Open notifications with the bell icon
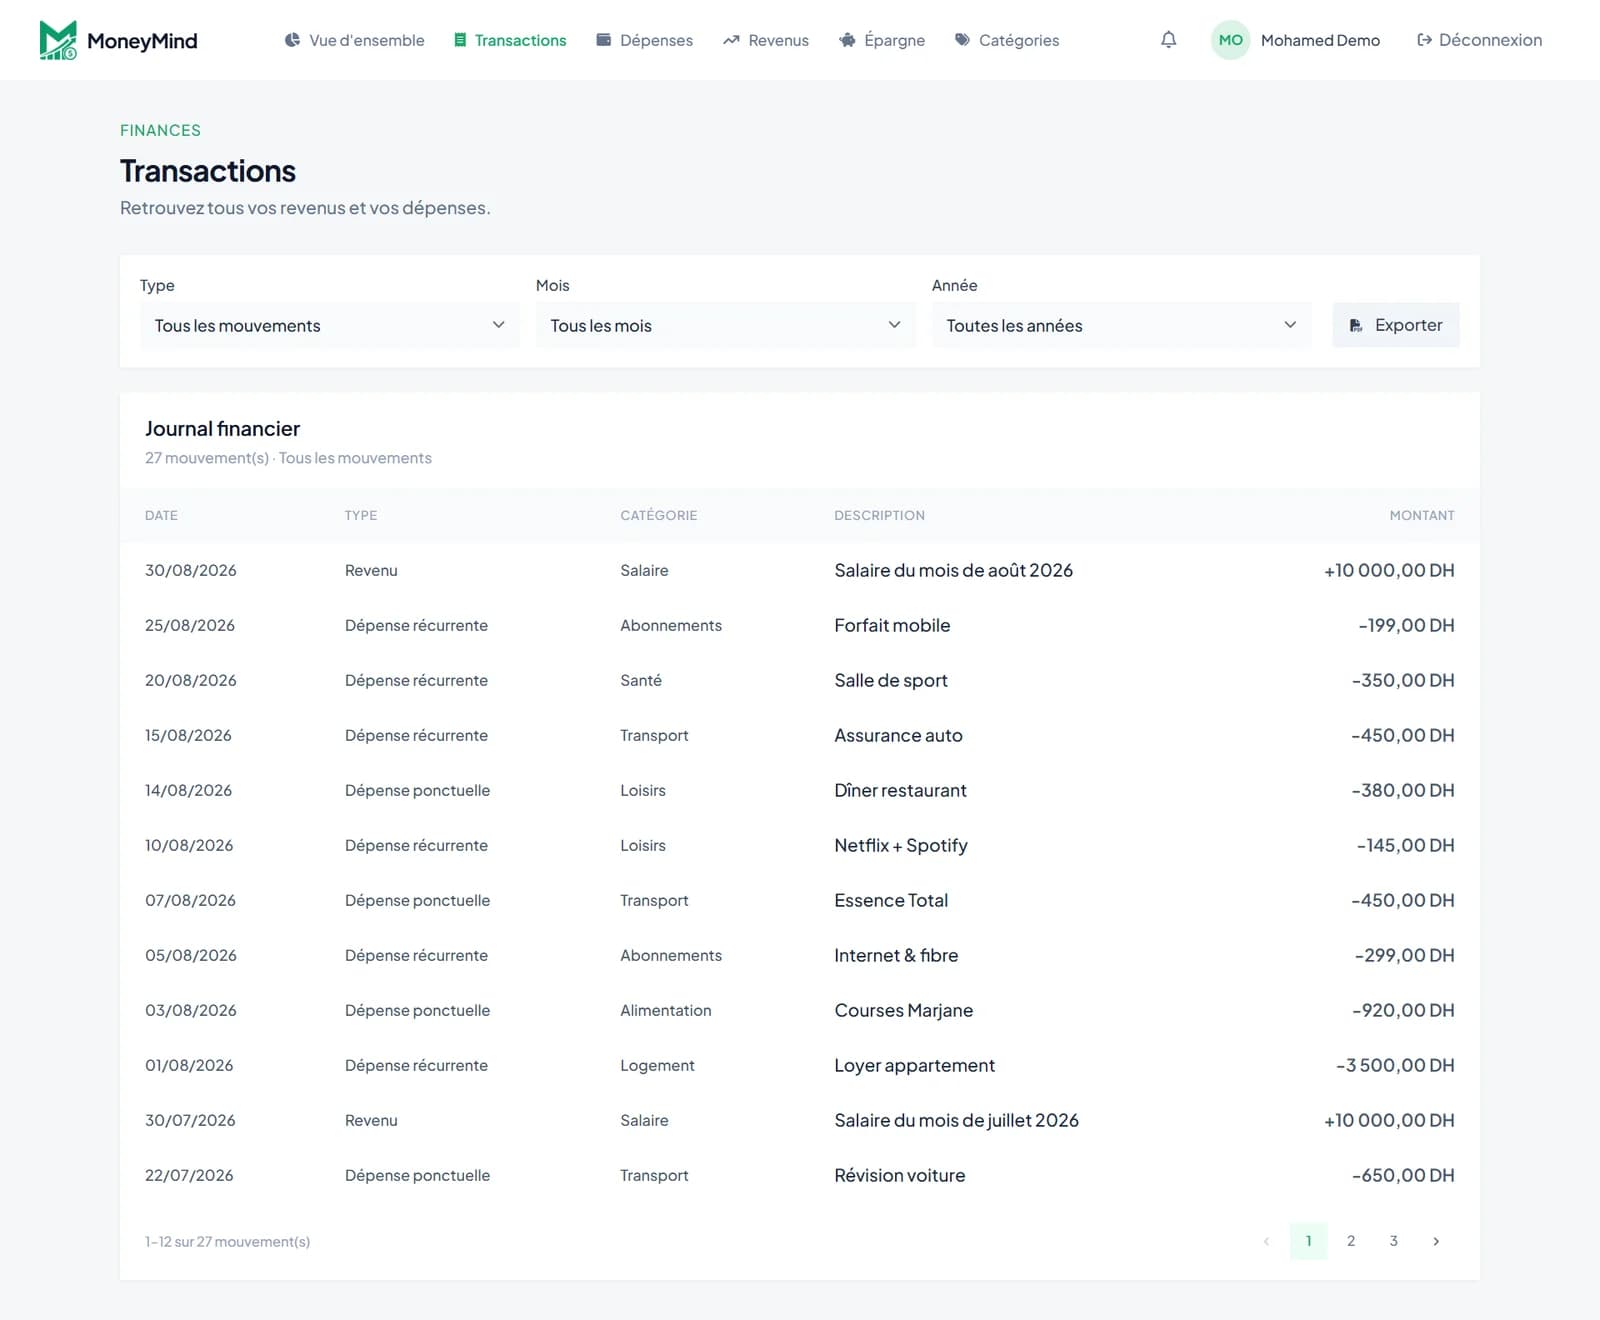This screenshot has width=1600, height=1320. point(1168,40)
